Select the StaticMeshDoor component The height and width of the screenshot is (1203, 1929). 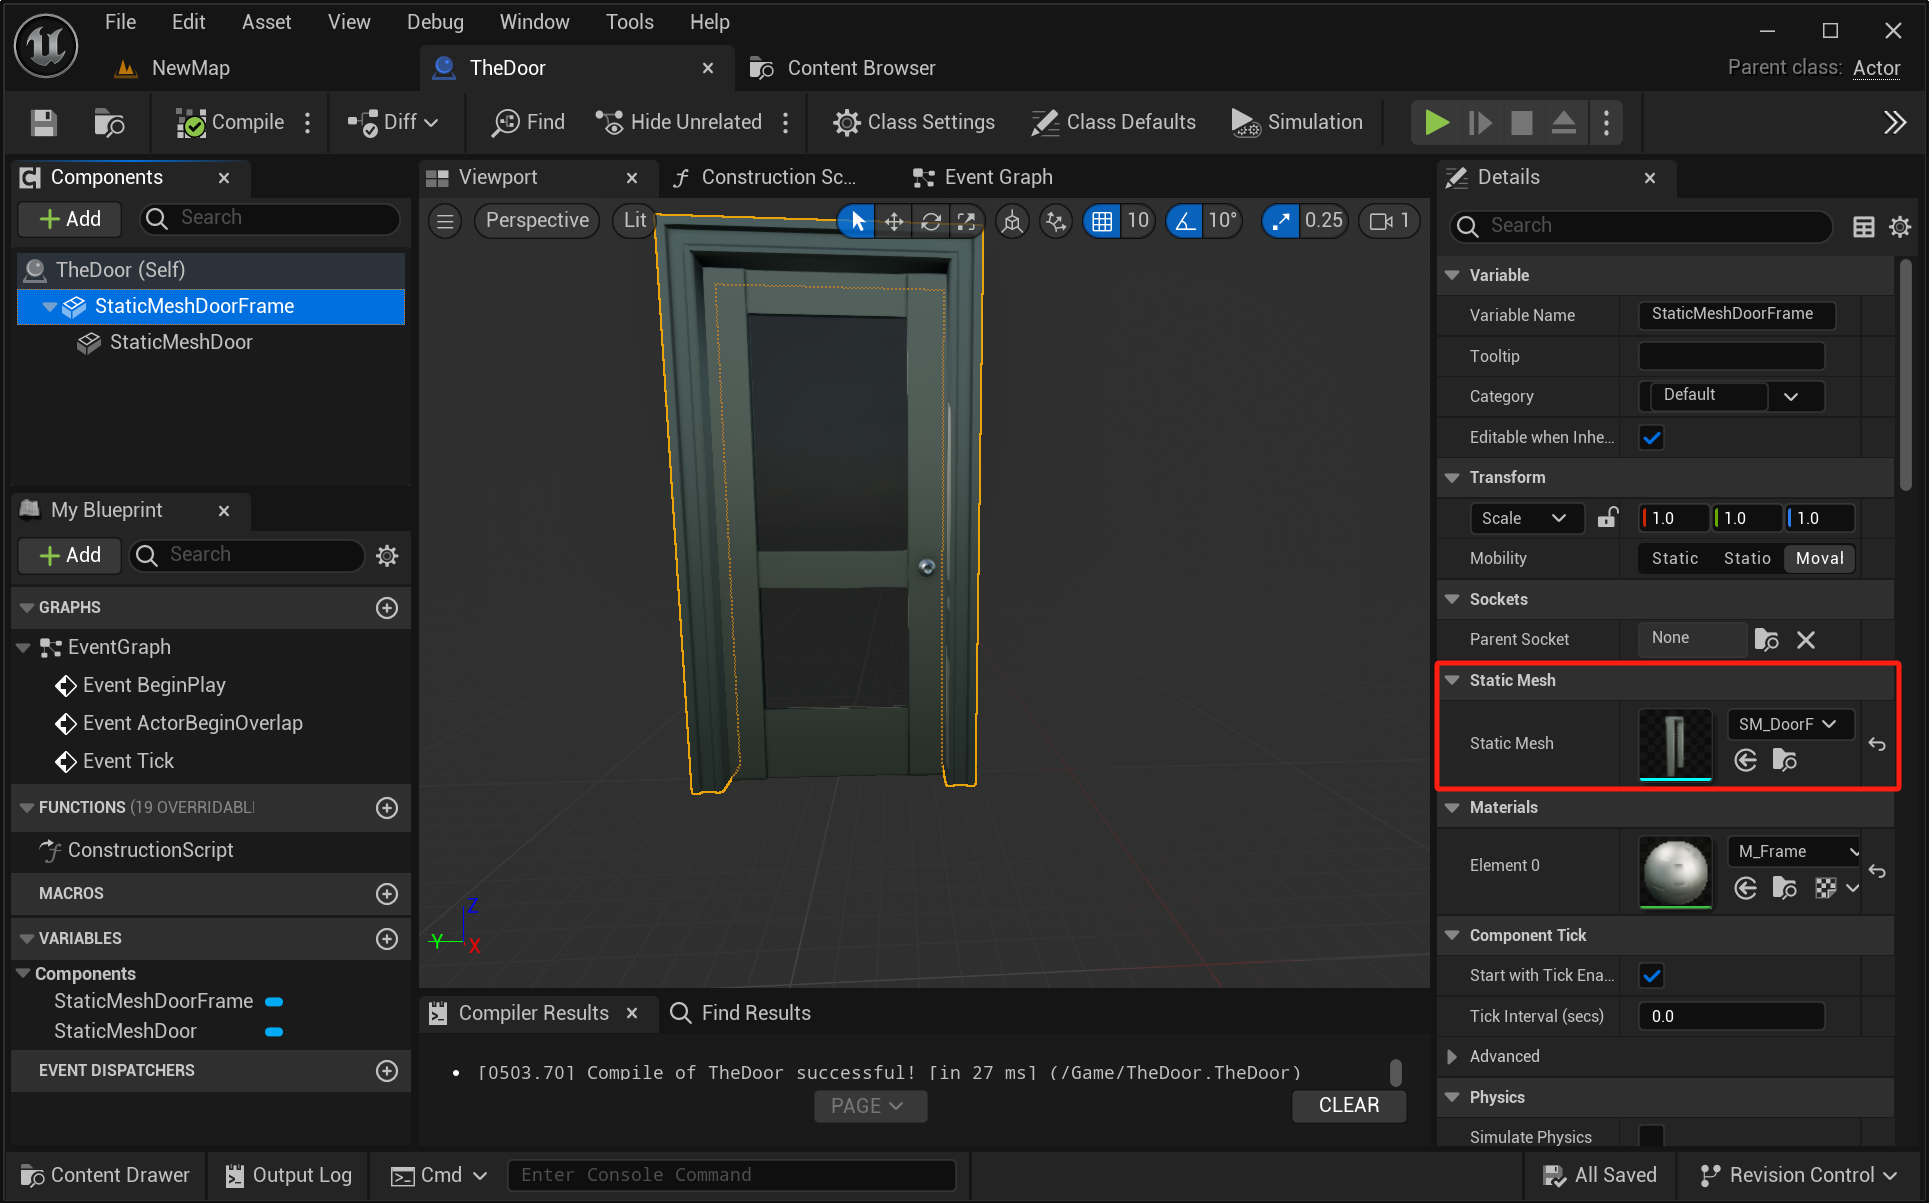click(x=180, y=342)
